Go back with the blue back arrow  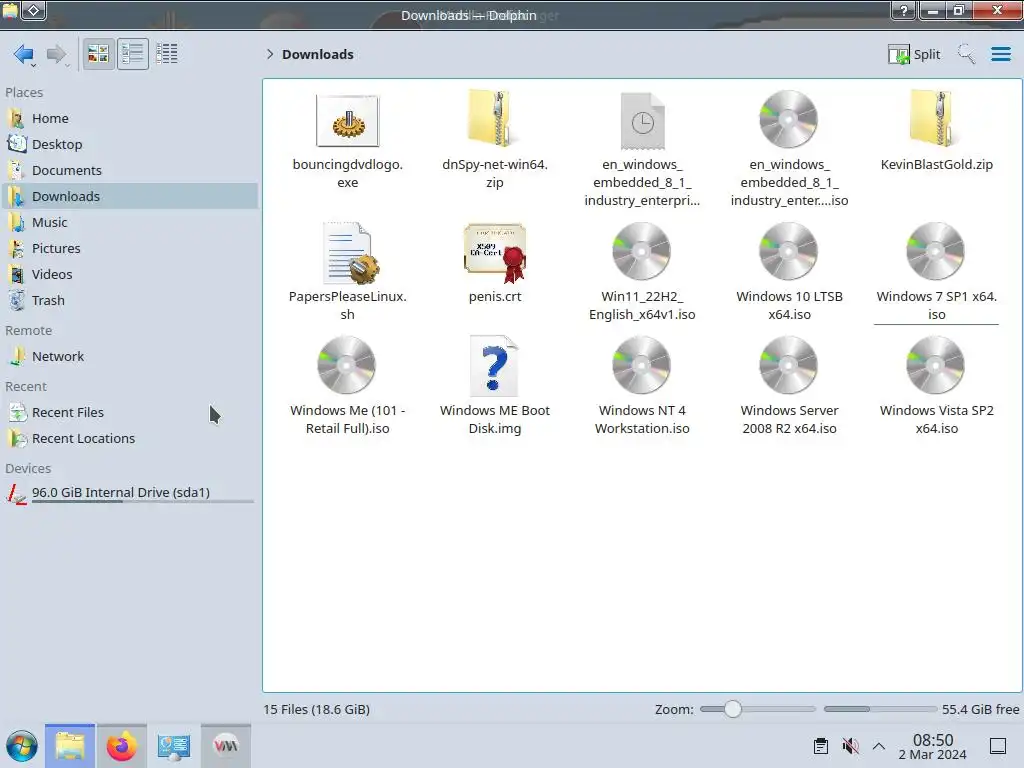(24, 54)
